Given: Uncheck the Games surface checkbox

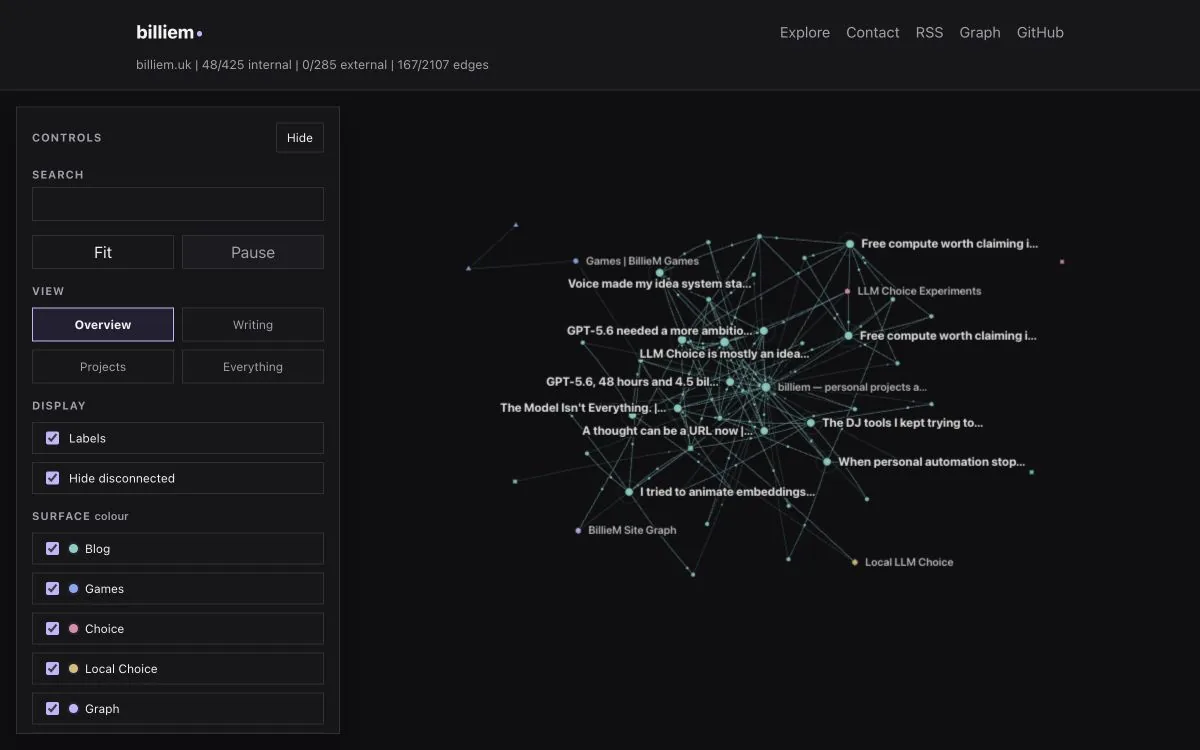Looking at the screenshot, I should point(53,588).
